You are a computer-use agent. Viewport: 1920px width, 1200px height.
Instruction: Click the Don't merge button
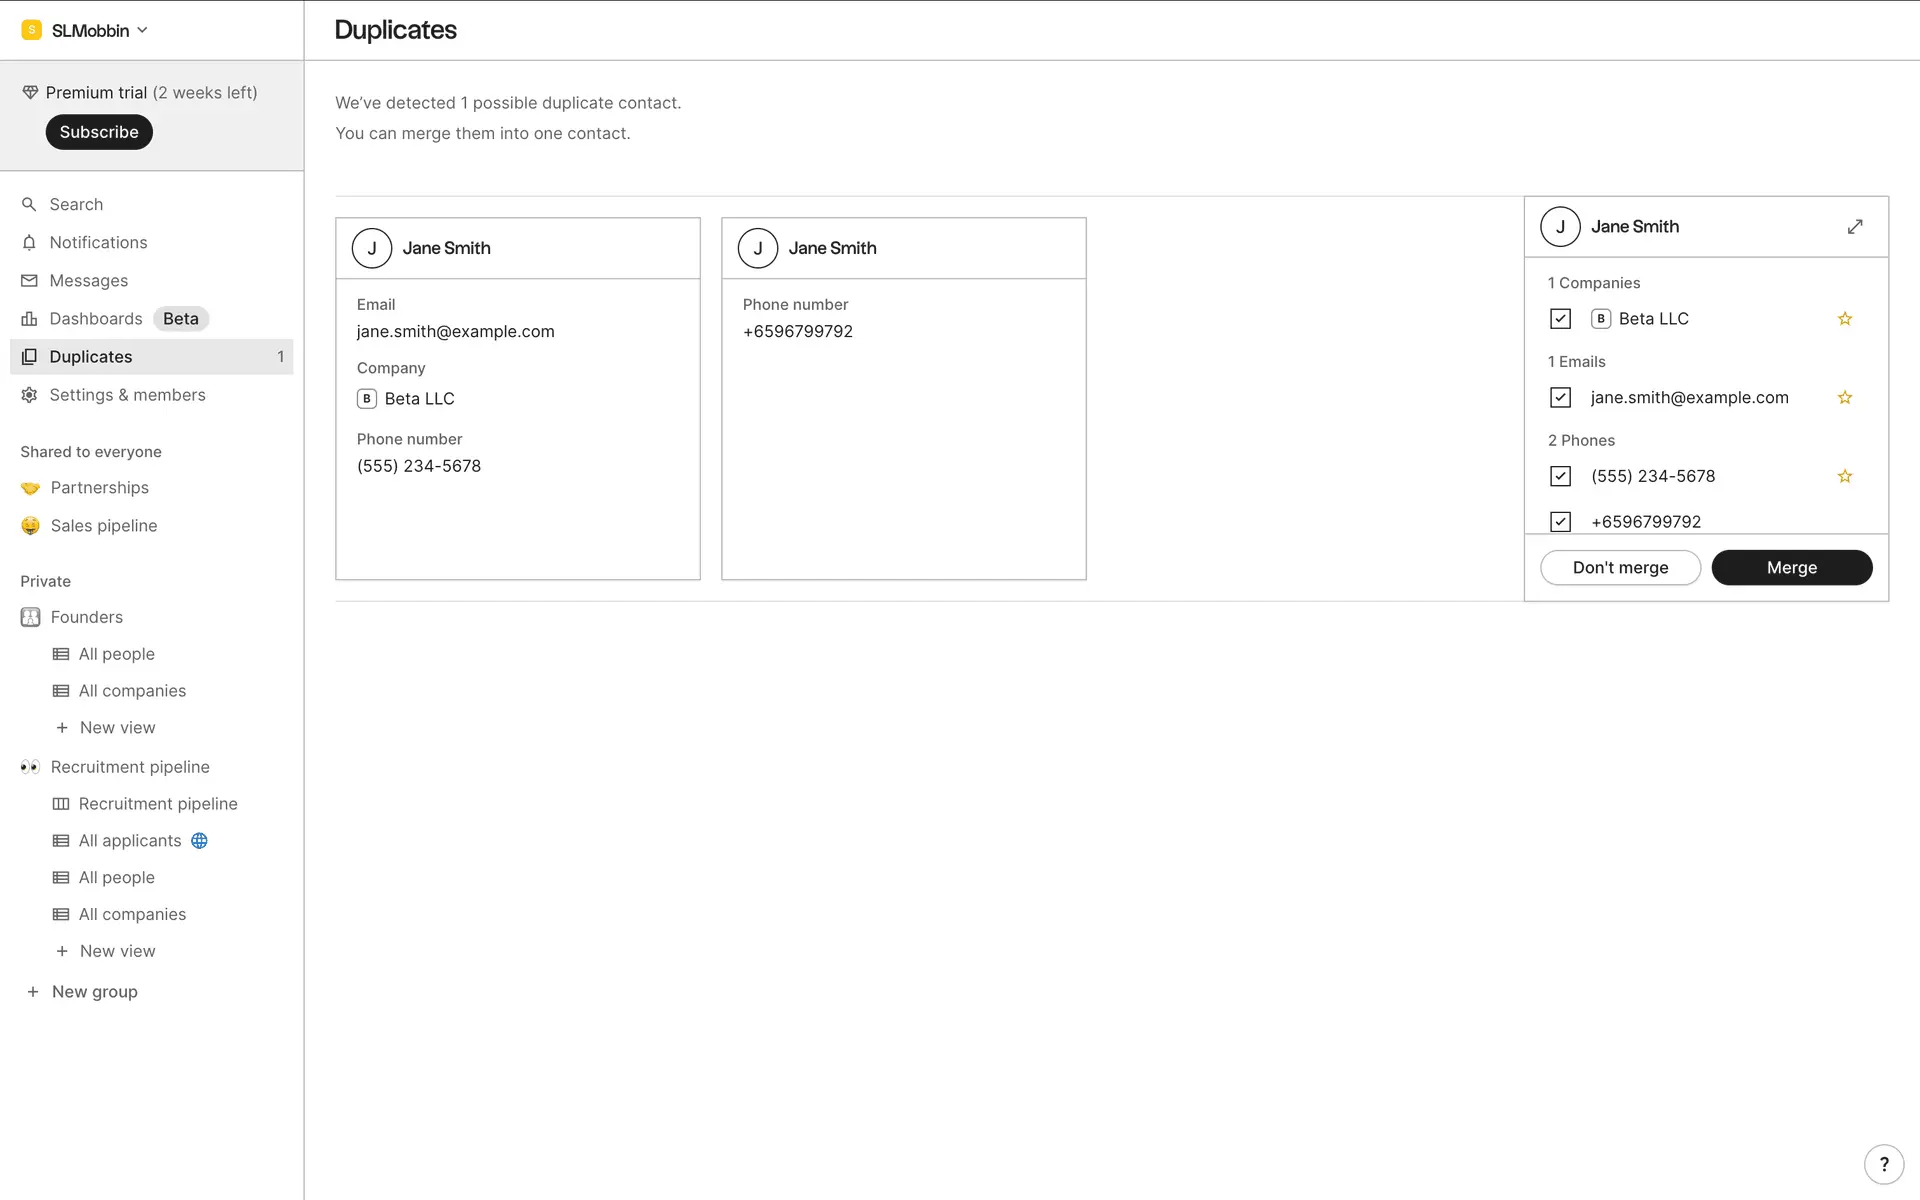pyautogui.click(x=1620, y=568)
